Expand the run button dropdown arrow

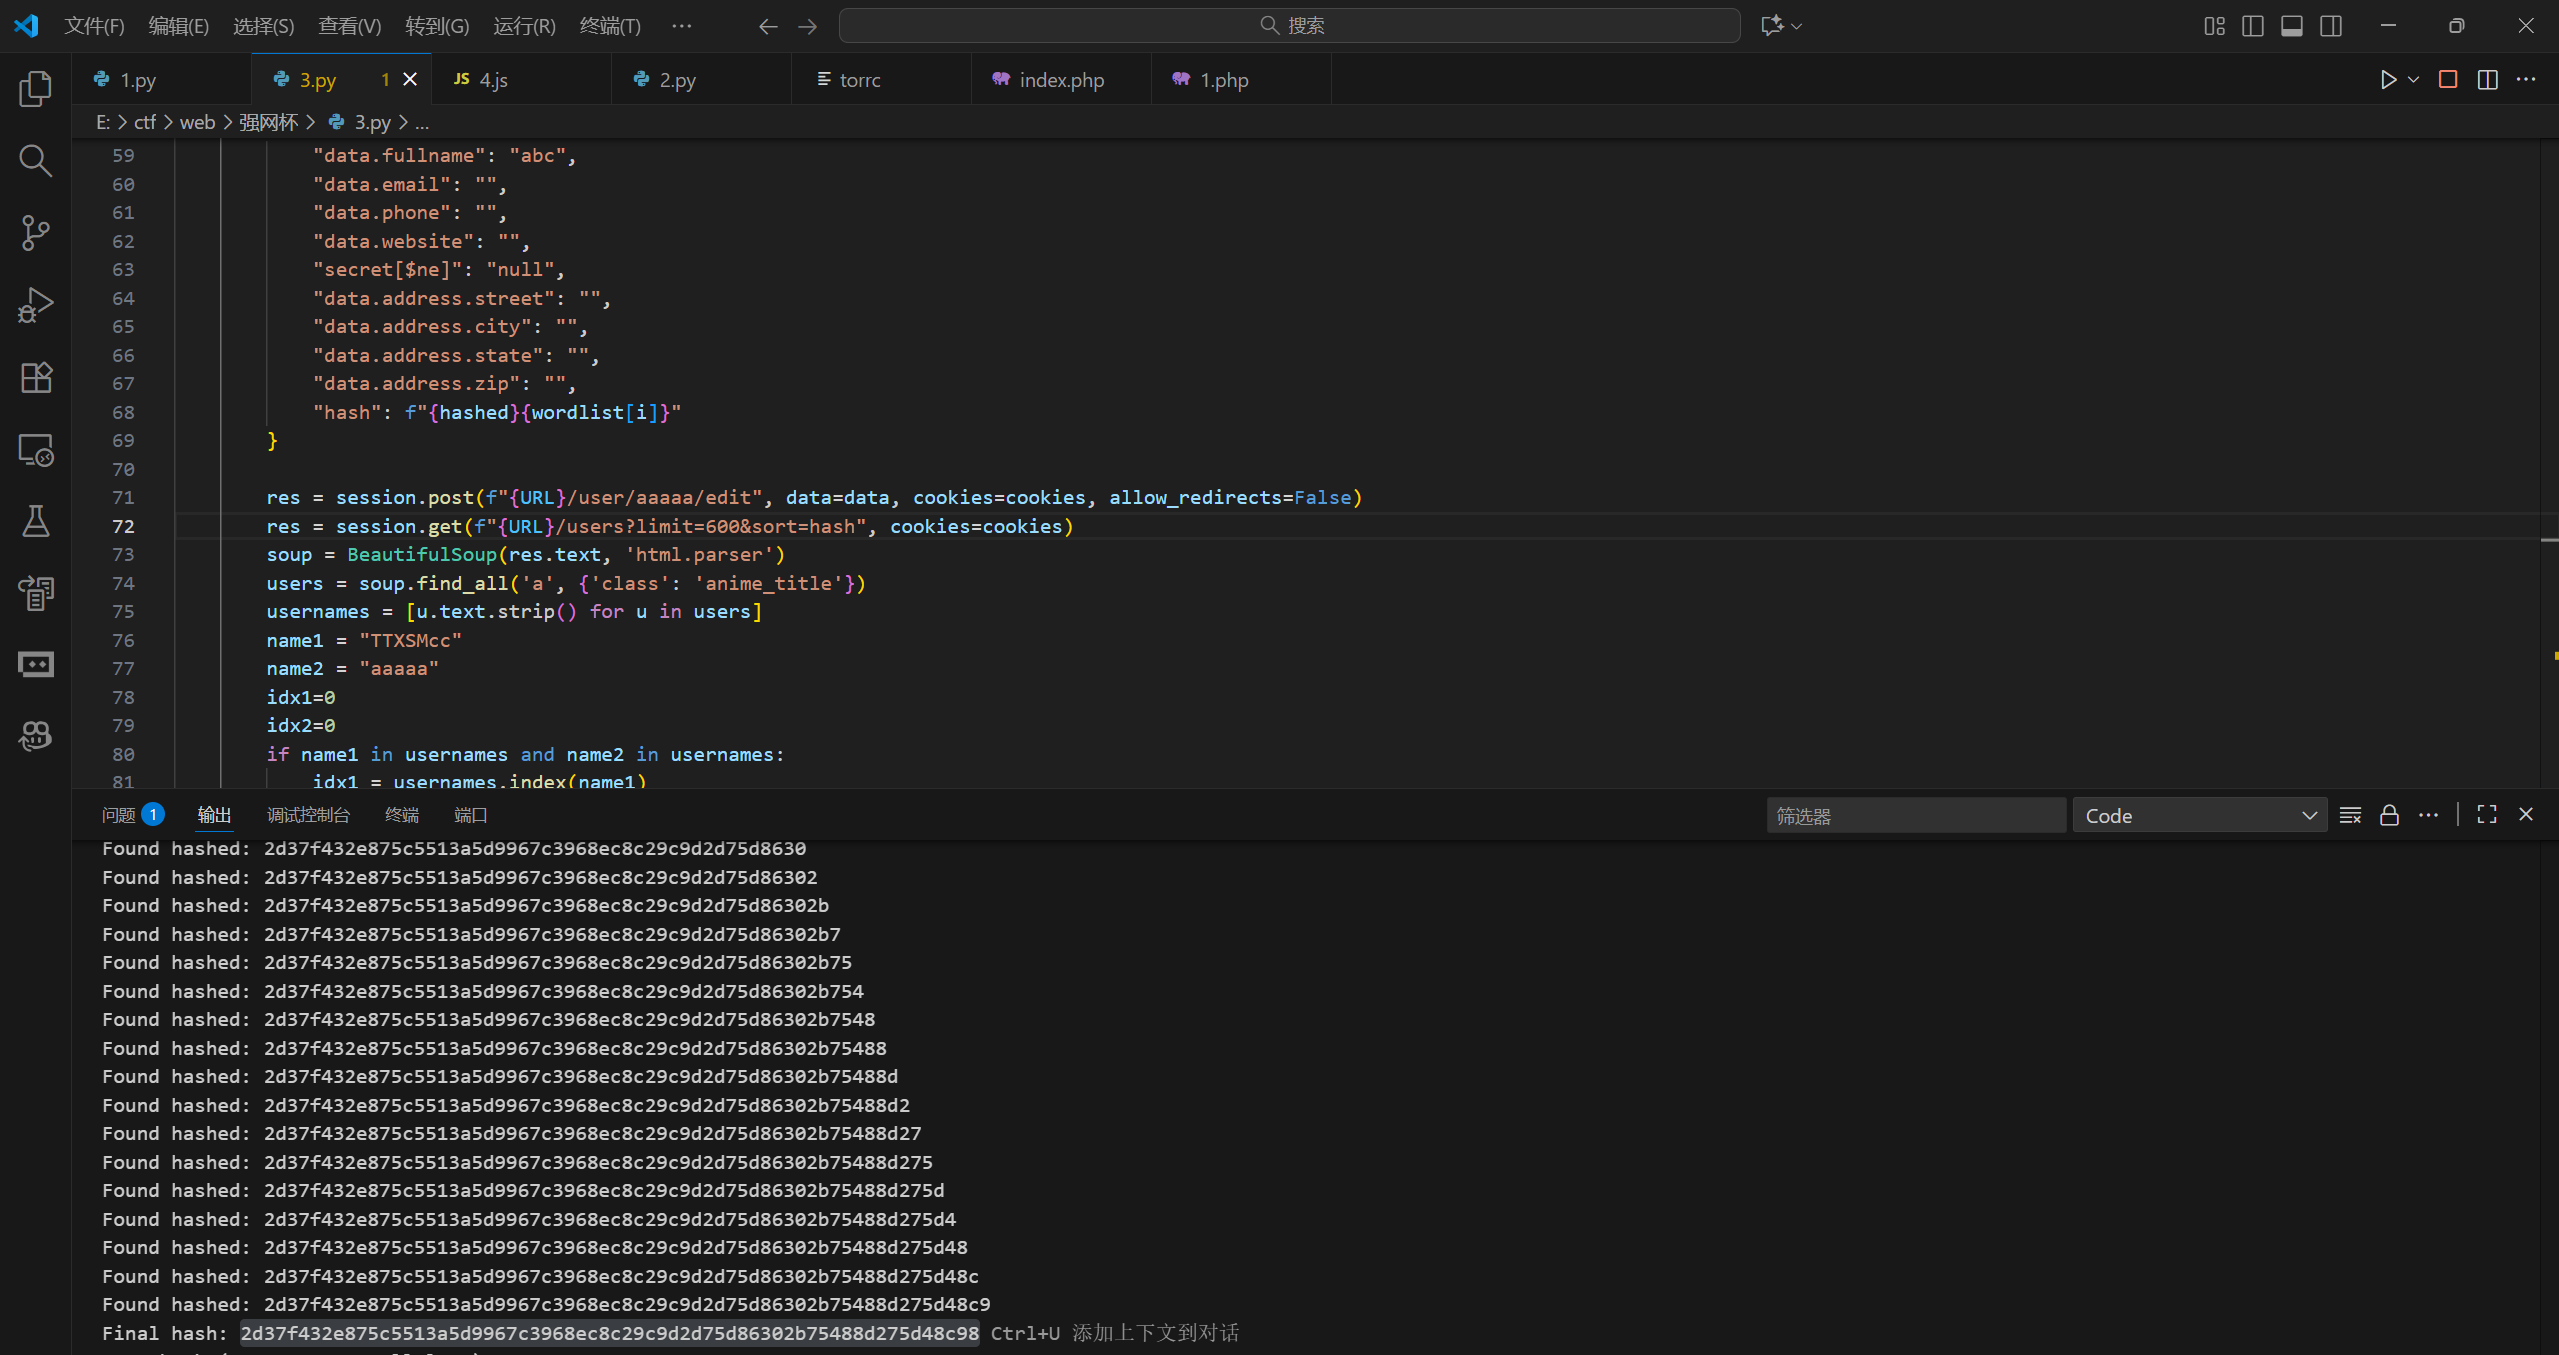pyautogui.click(x=2413, y=80)
